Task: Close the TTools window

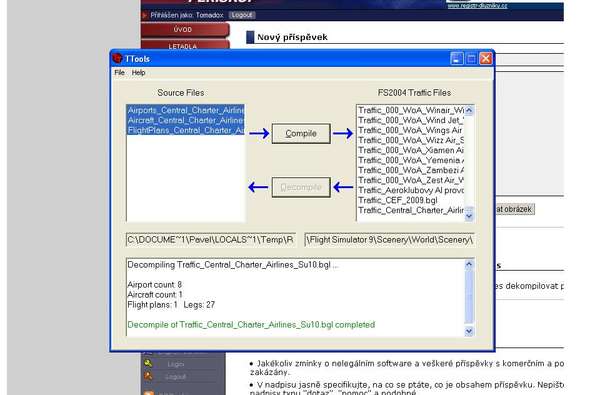Action: (486, 59)
